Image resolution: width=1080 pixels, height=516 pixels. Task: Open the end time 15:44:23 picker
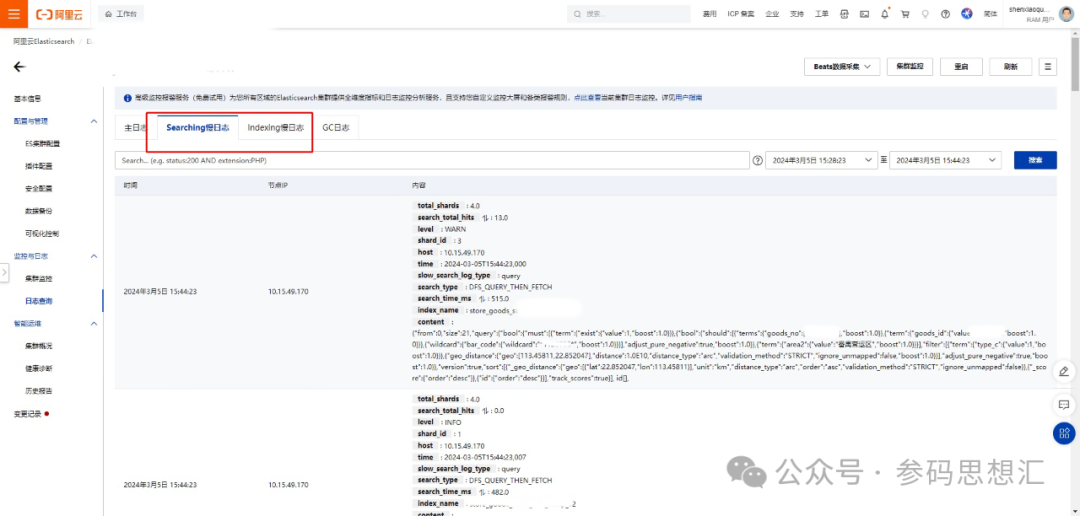pyautogui.click(x=945, y=160)
